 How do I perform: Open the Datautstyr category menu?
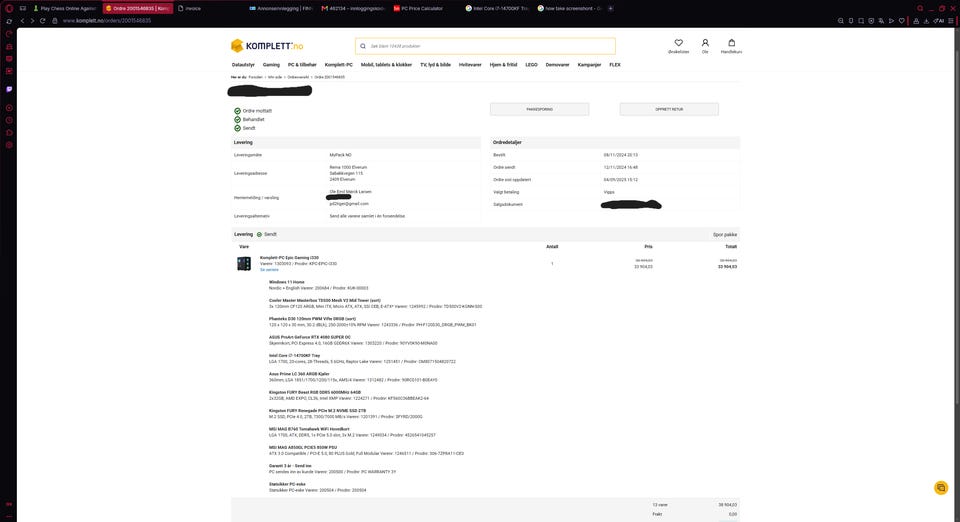243,65
